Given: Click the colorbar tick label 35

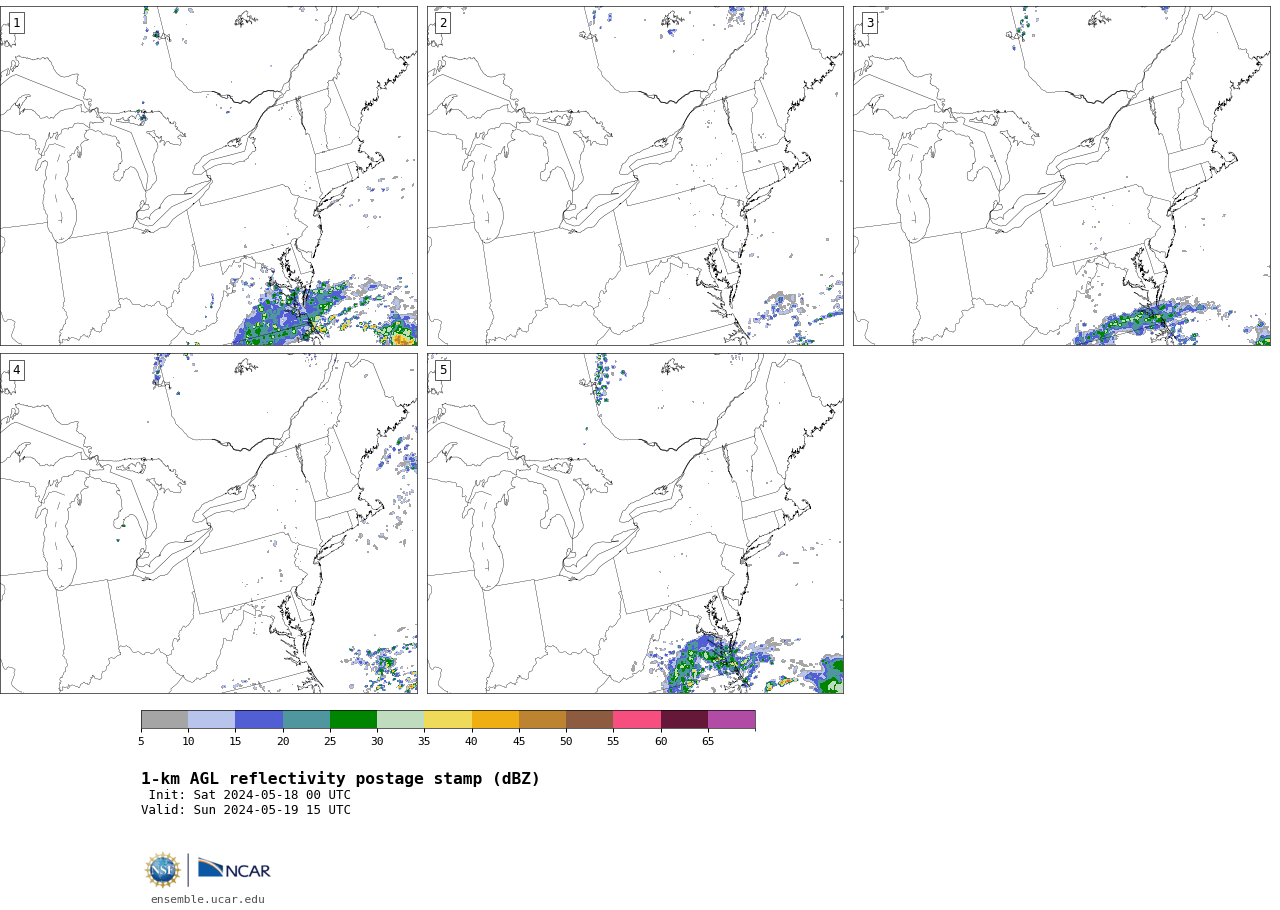Looking at the screenshot, I should 424,741.
